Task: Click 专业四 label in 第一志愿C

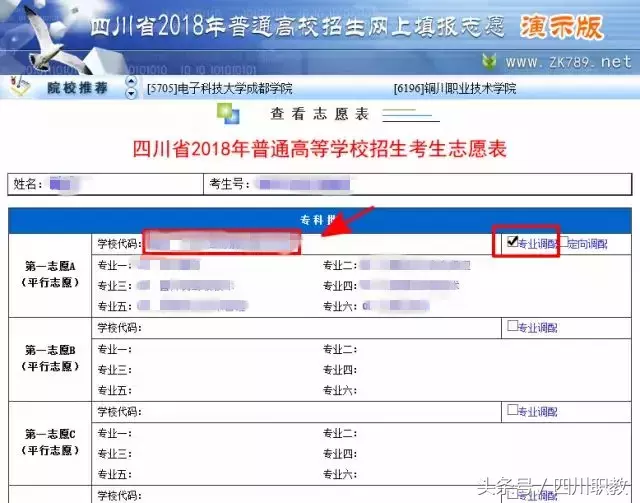Action: (340, 454)
